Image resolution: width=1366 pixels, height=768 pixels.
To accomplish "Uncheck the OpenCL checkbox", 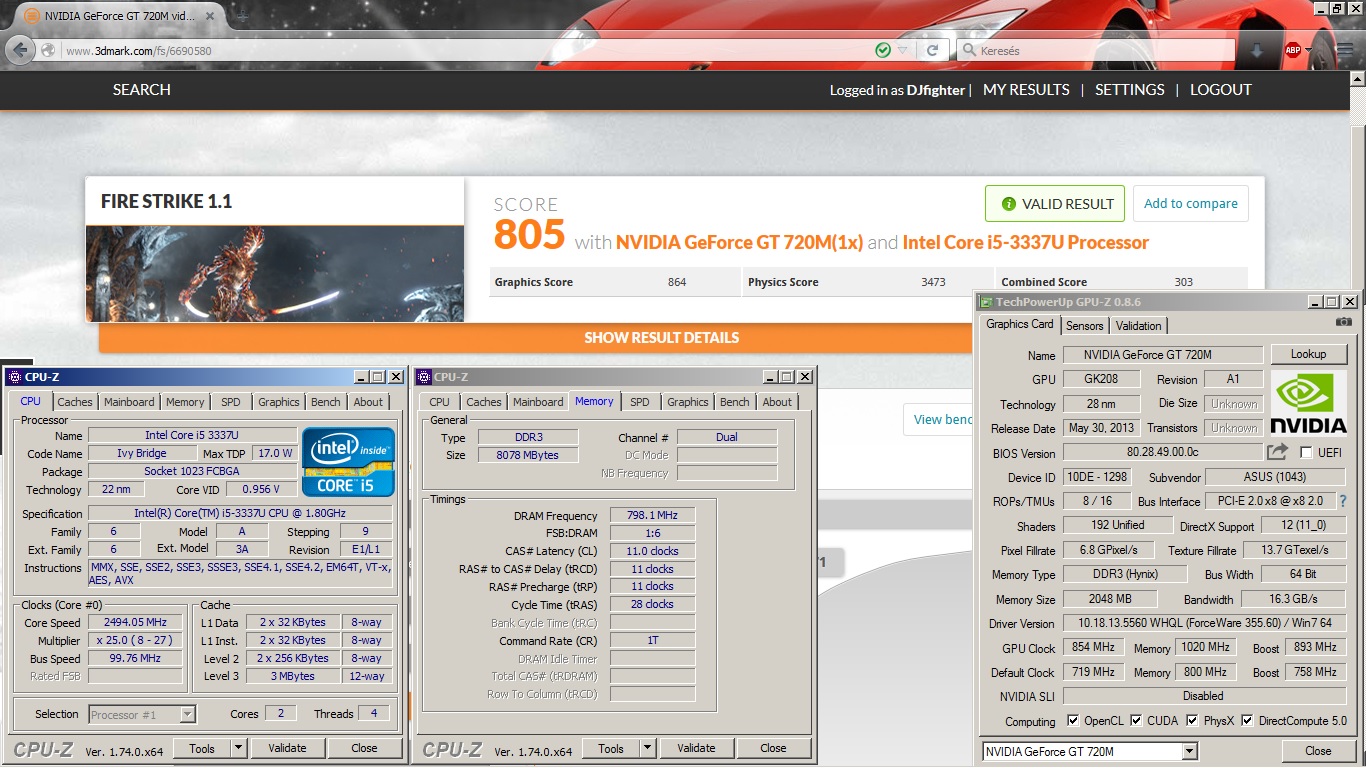I will [1073, 720].
